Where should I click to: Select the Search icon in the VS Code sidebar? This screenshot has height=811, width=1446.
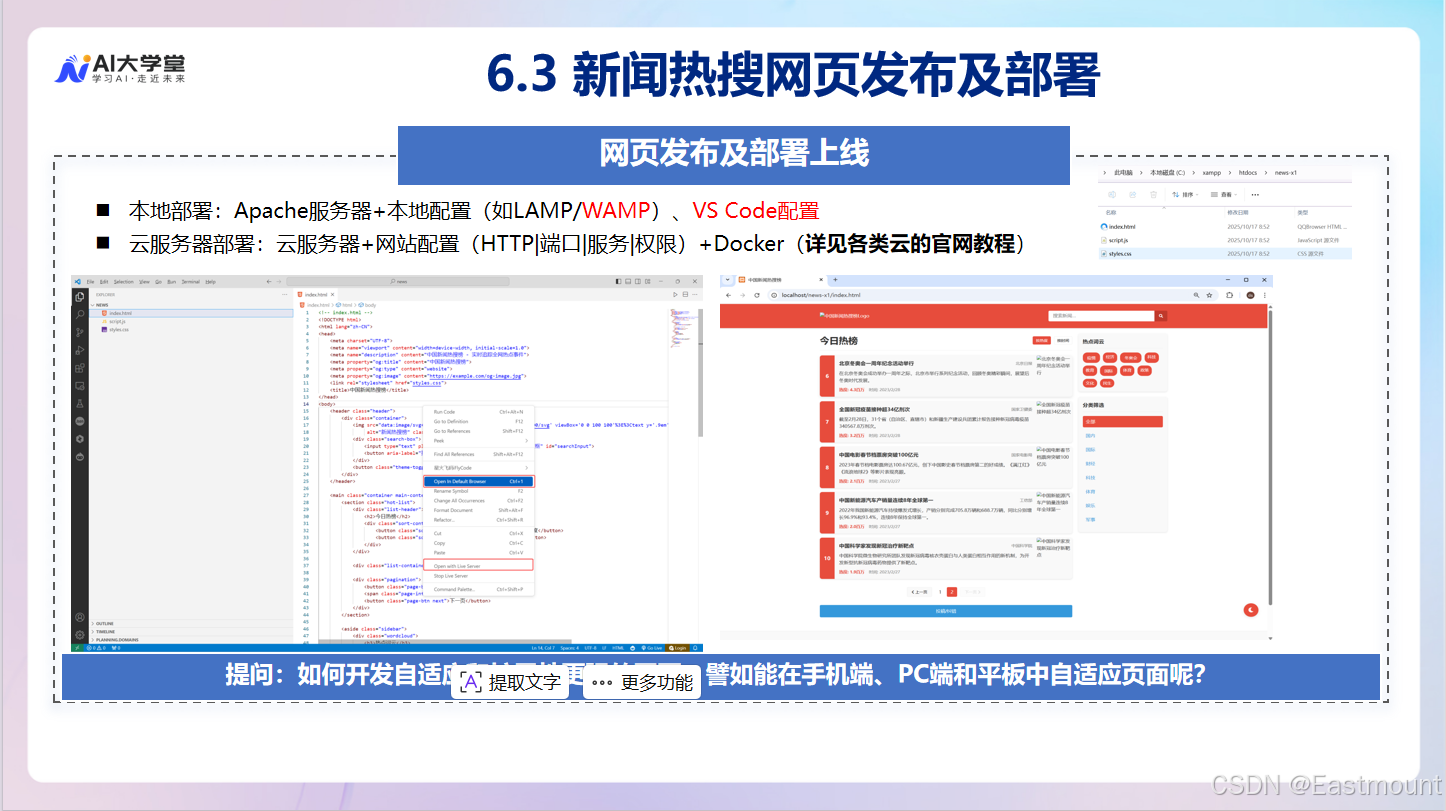click(x=80, y=313)
